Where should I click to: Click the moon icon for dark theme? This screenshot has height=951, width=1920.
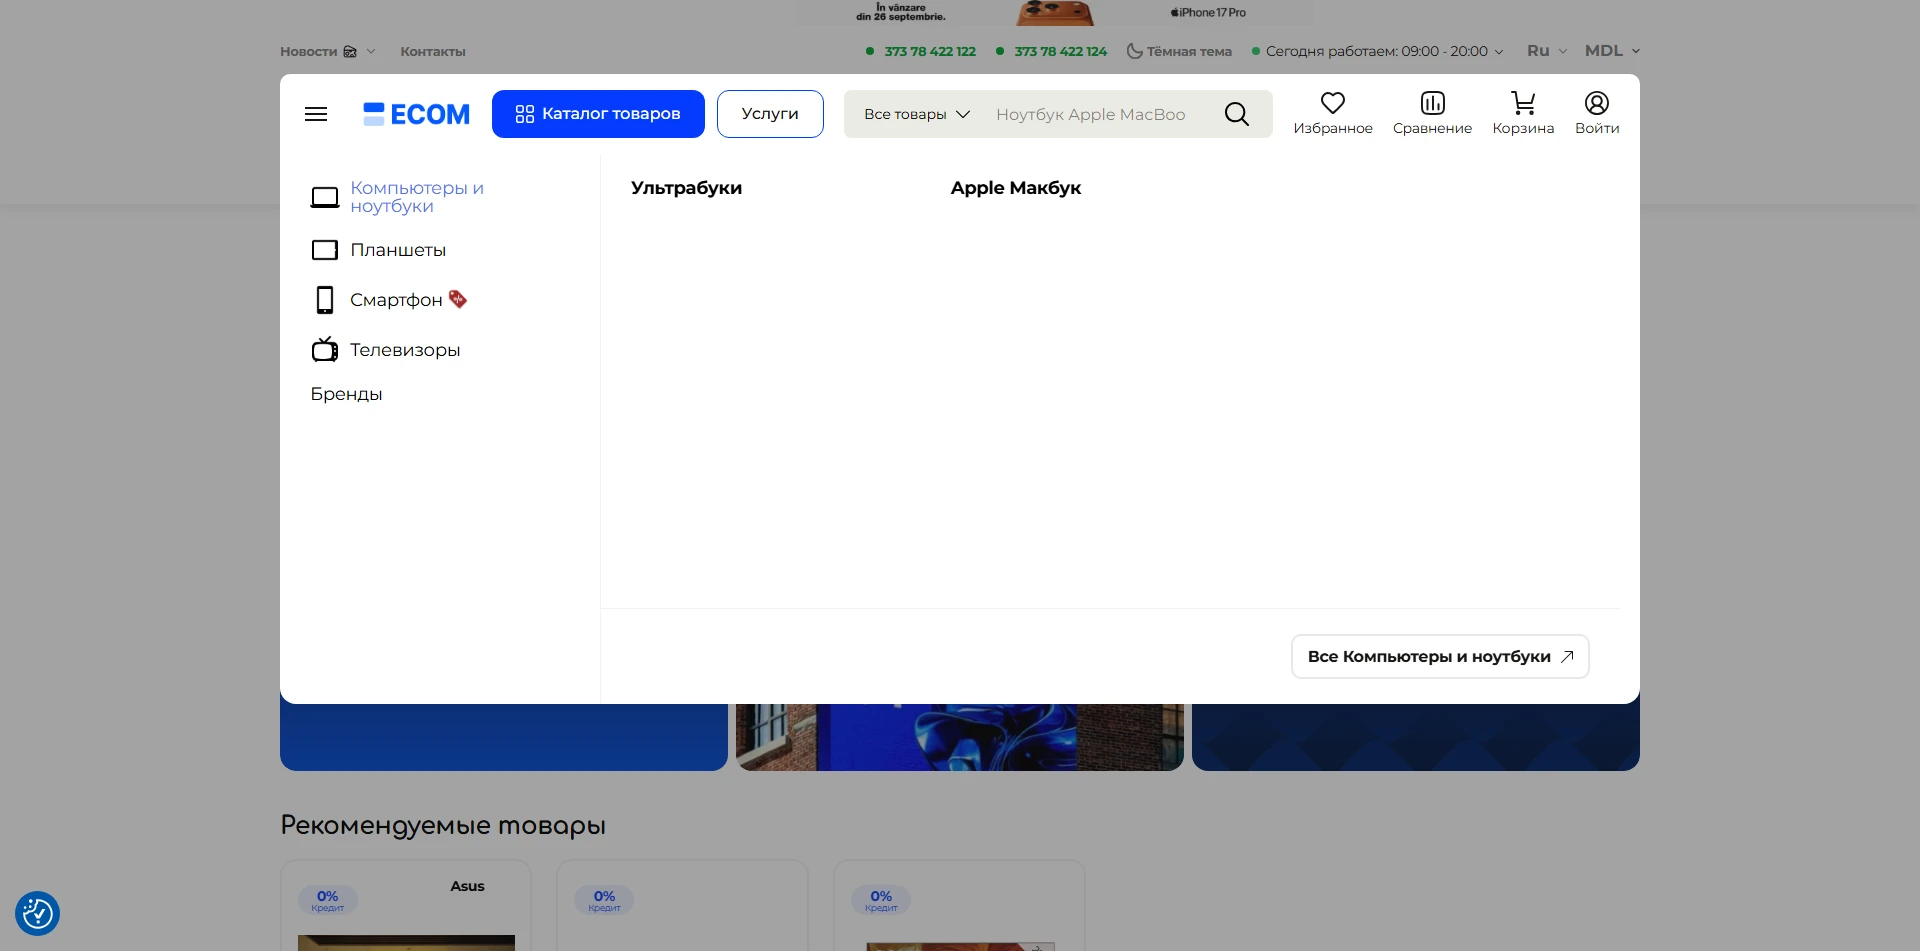(1134, 51)
